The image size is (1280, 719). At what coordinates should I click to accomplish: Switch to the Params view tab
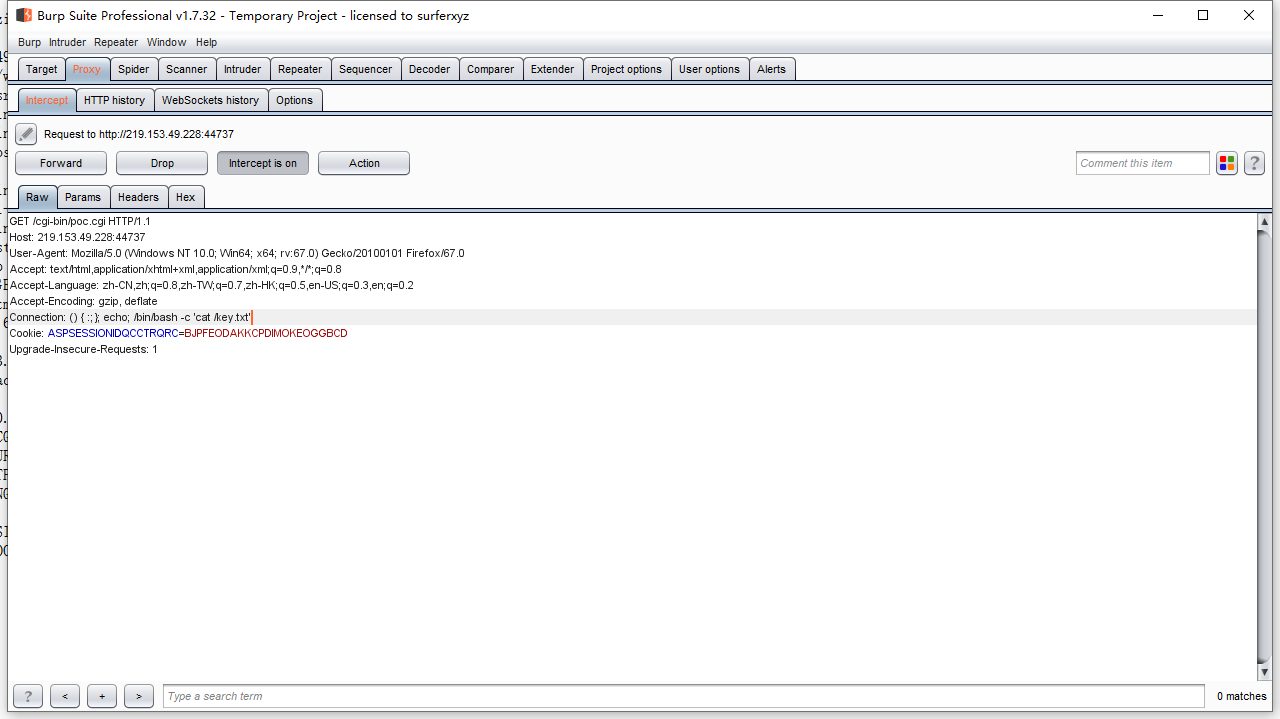pyautogui.click(x=83, y=197)
